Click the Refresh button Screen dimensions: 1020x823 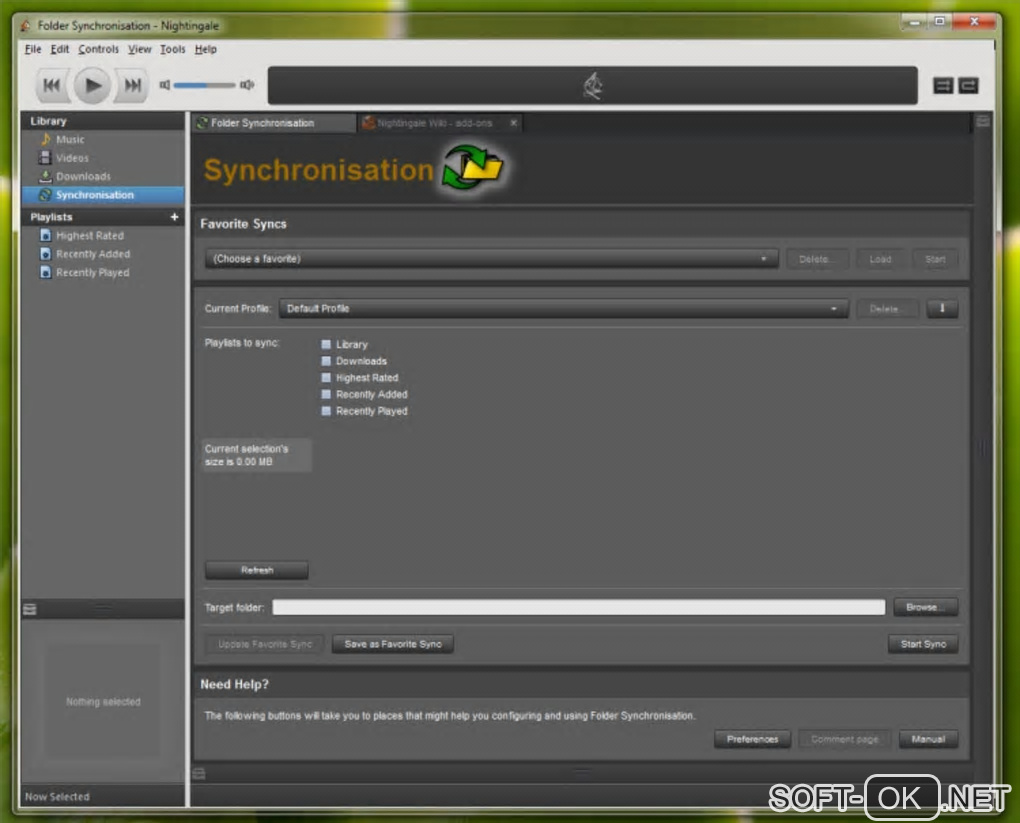click(x=257, y=570)
